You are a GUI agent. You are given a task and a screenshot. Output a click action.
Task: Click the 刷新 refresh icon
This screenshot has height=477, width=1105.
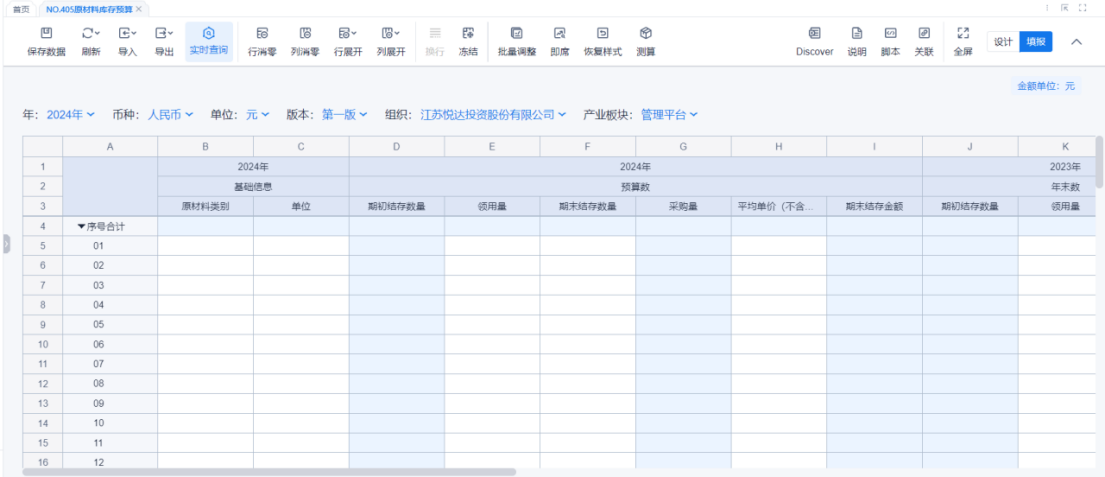point(90,34)
